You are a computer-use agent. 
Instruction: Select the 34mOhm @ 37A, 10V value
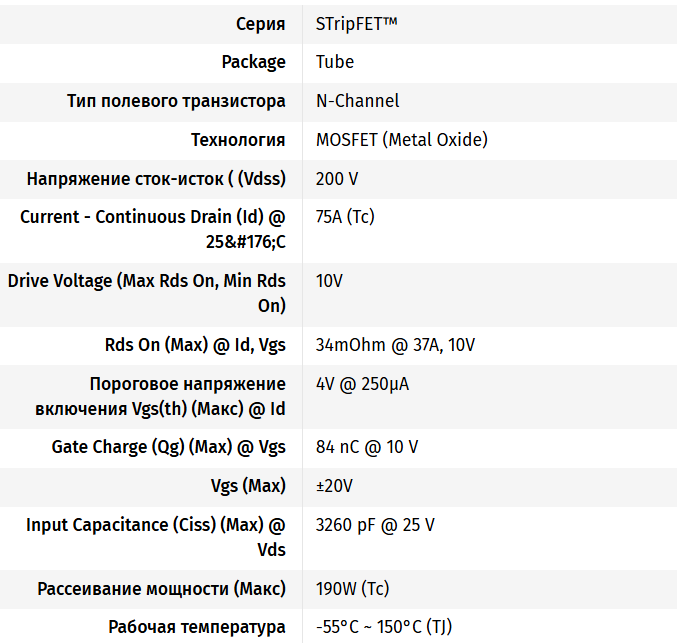point(395,345)
